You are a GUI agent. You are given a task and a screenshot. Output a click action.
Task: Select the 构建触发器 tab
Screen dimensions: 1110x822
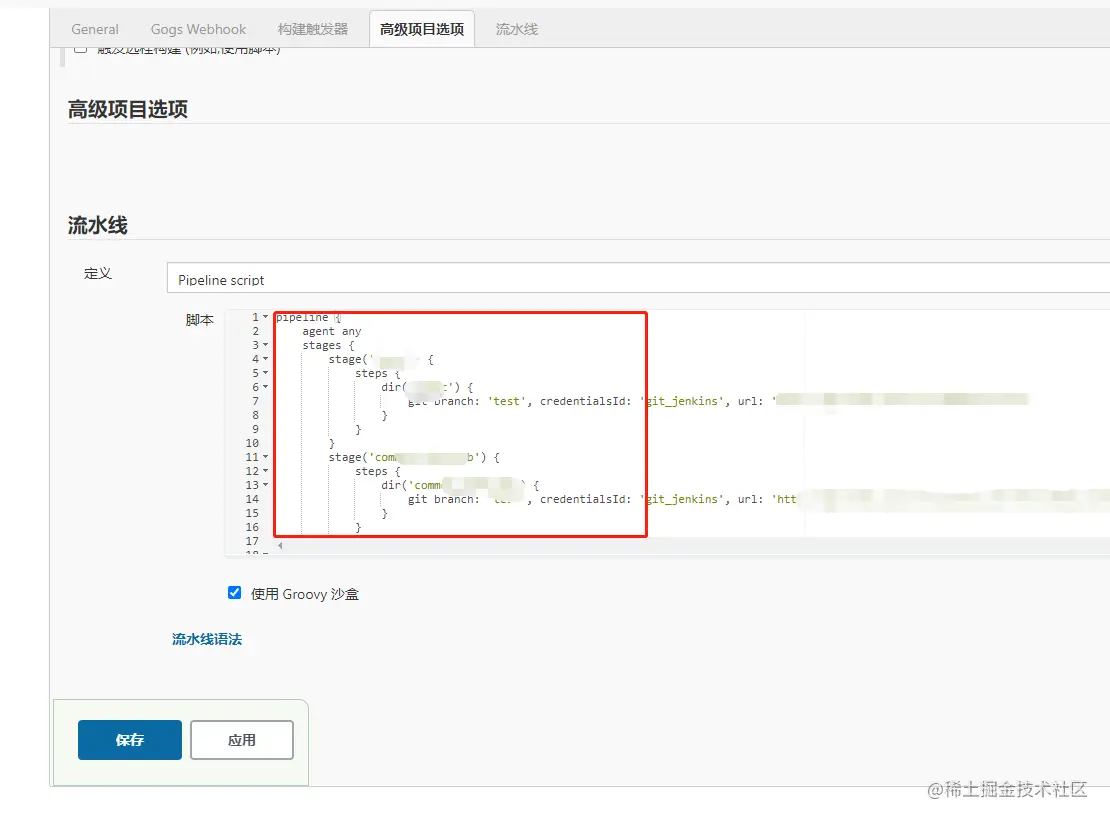312,29
